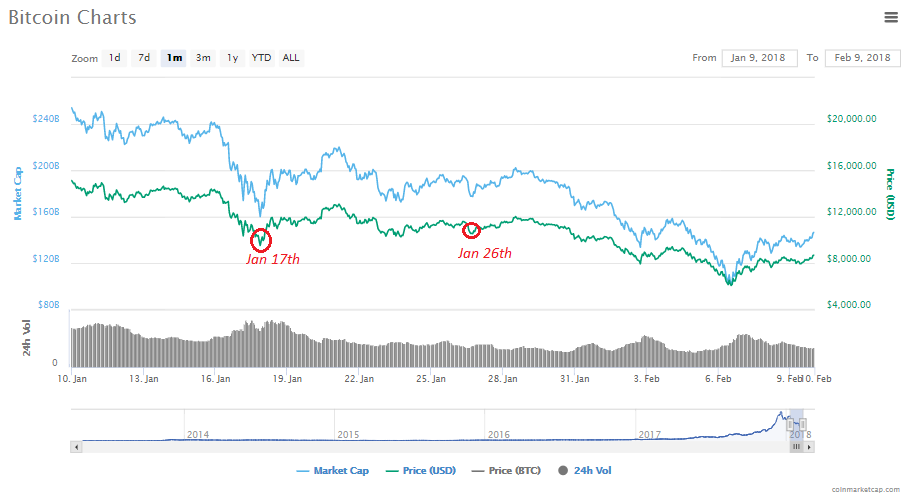Click the 28. Jan x-axis label
912x496 pixels.
pyautogui.click(x=503, y=379)
